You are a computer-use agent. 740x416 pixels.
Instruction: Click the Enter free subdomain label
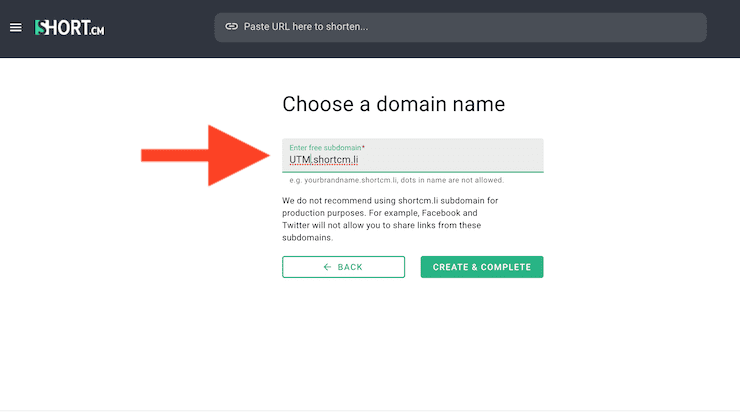[325, 148]
